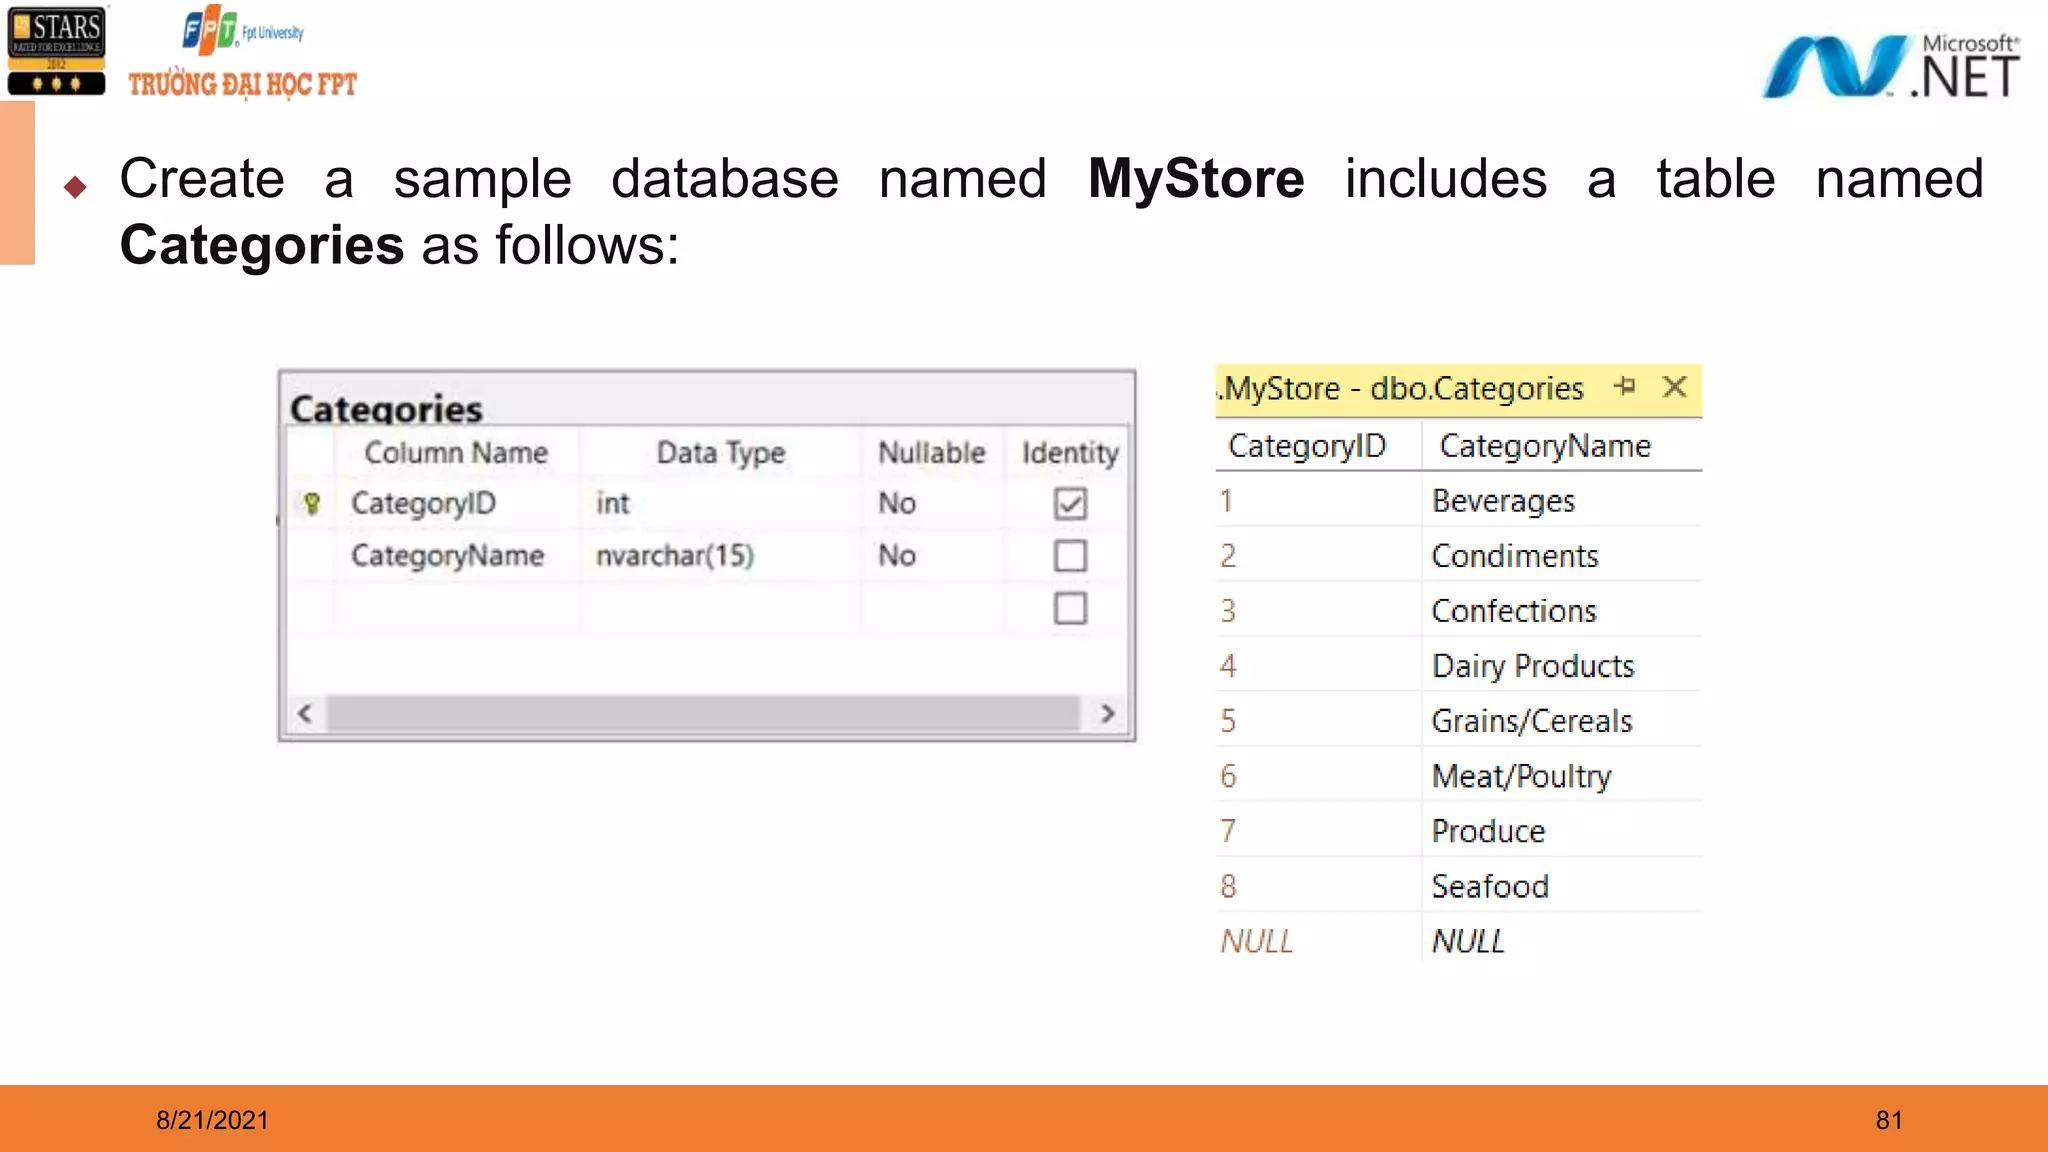Click the STARS rating badge

57,51
